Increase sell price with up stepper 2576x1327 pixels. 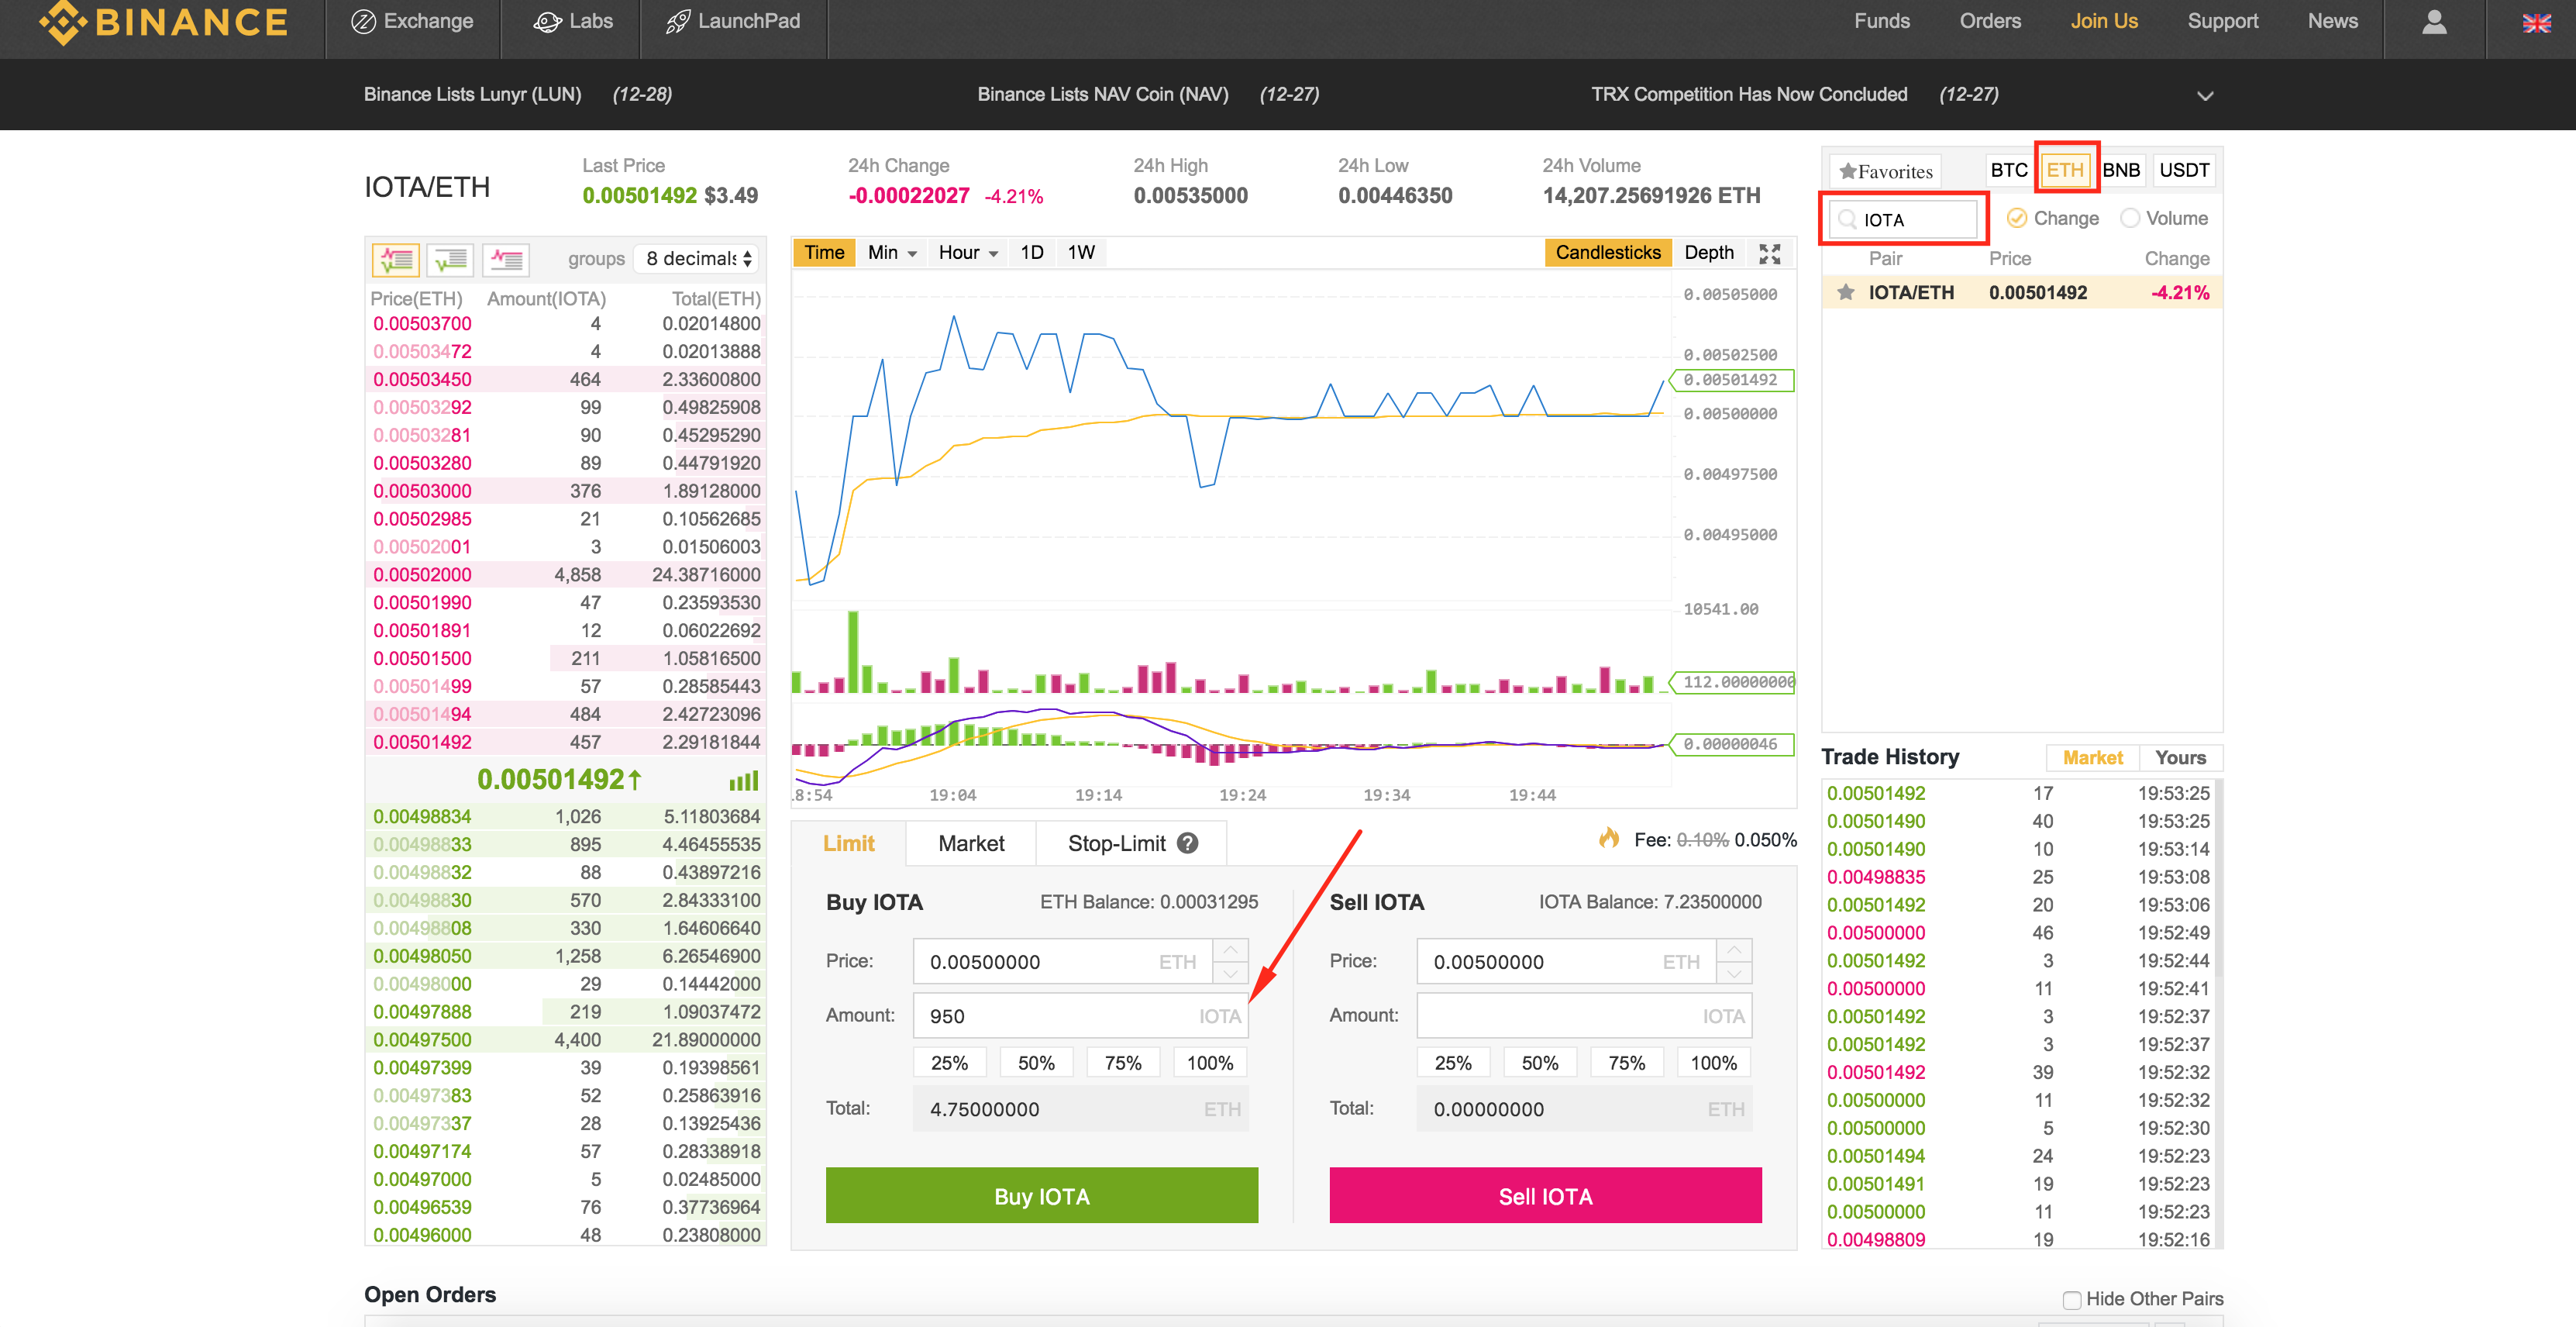point(1734,950)
